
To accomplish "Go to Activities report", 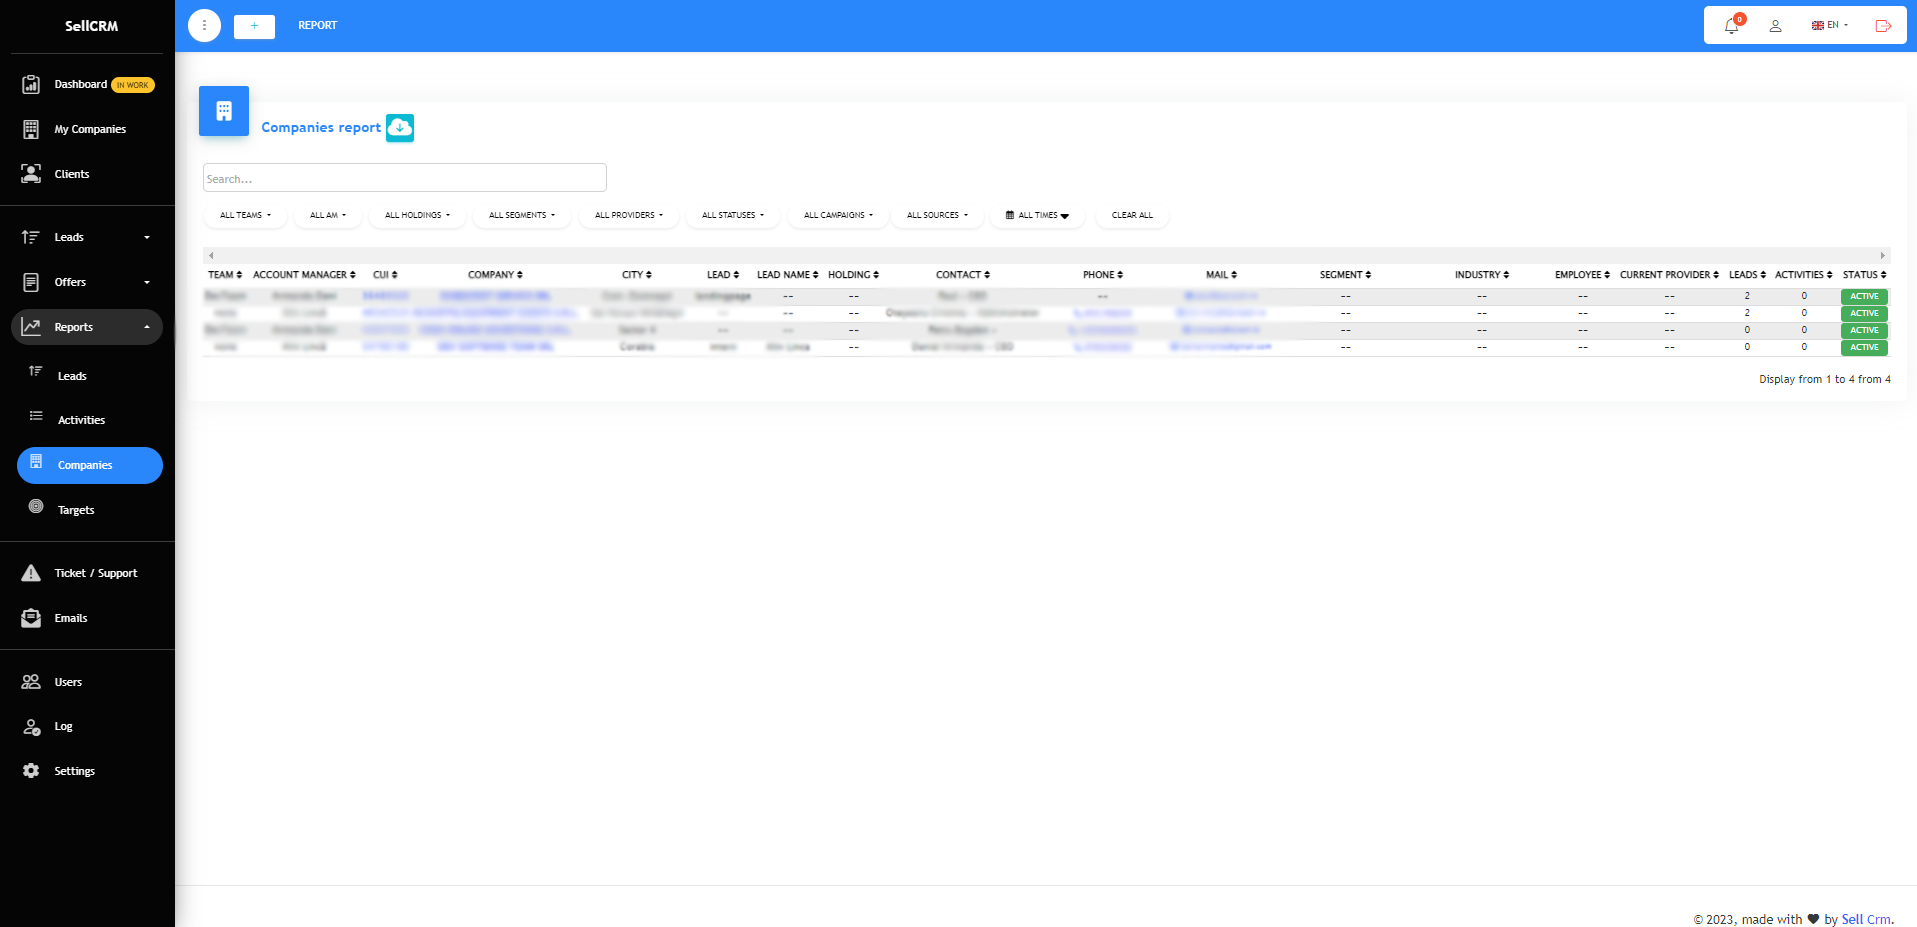I will 81,420.
